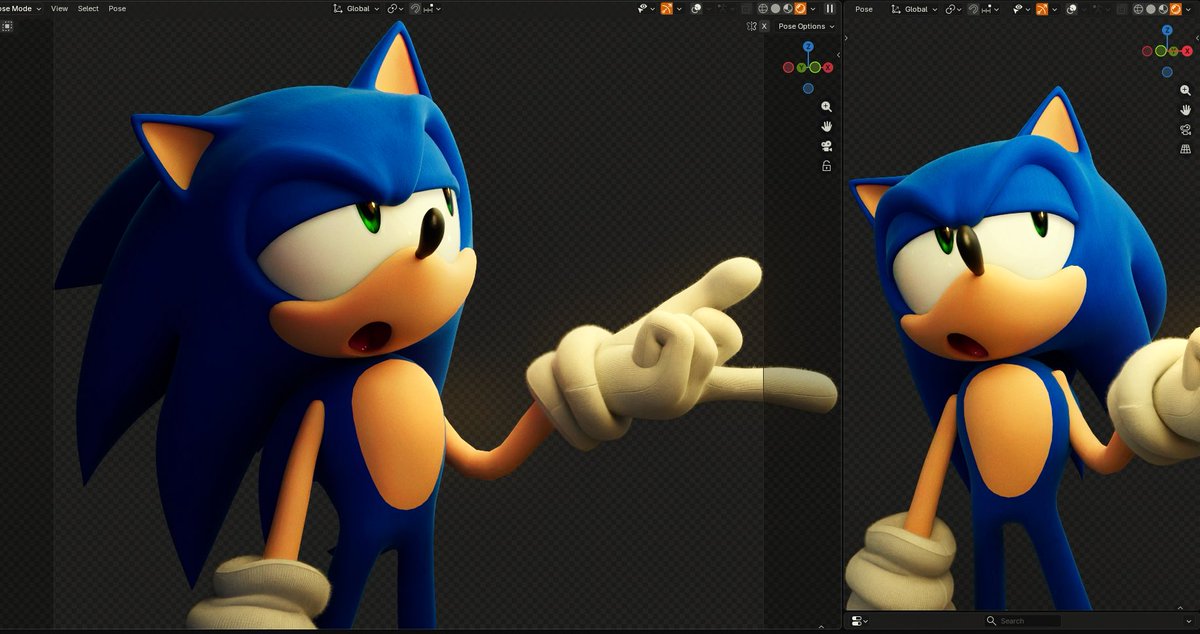Open the Pose menu in right viewport header
The width and height of the screenshot is (1200, 634).
point(864,8)
